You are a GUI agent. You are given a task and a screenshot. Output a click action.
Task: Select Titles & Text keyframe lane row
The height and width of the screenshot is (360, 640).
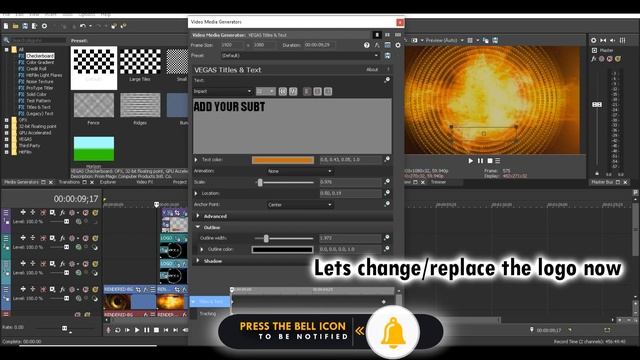(x=211, y=302)
